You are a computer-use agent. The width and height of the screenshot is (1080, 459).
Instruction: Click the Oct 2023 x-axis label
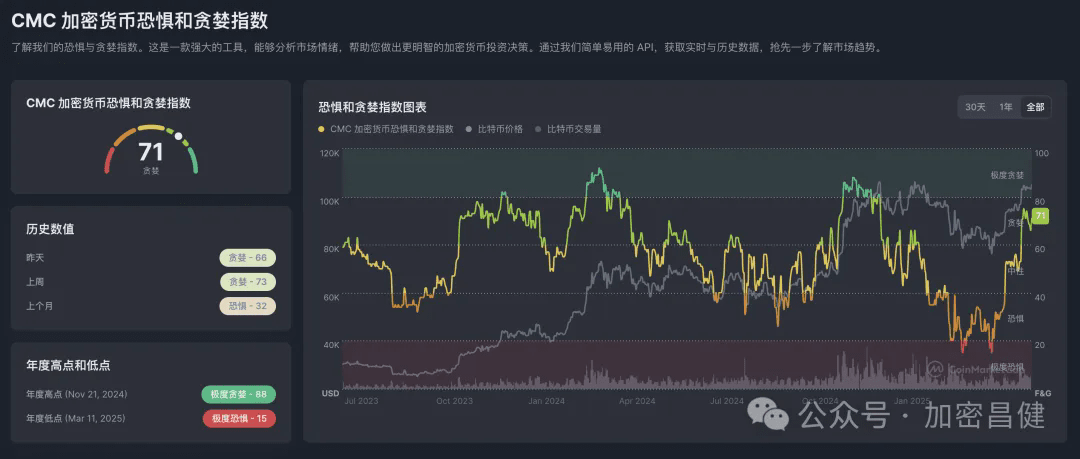click(457, 401)
